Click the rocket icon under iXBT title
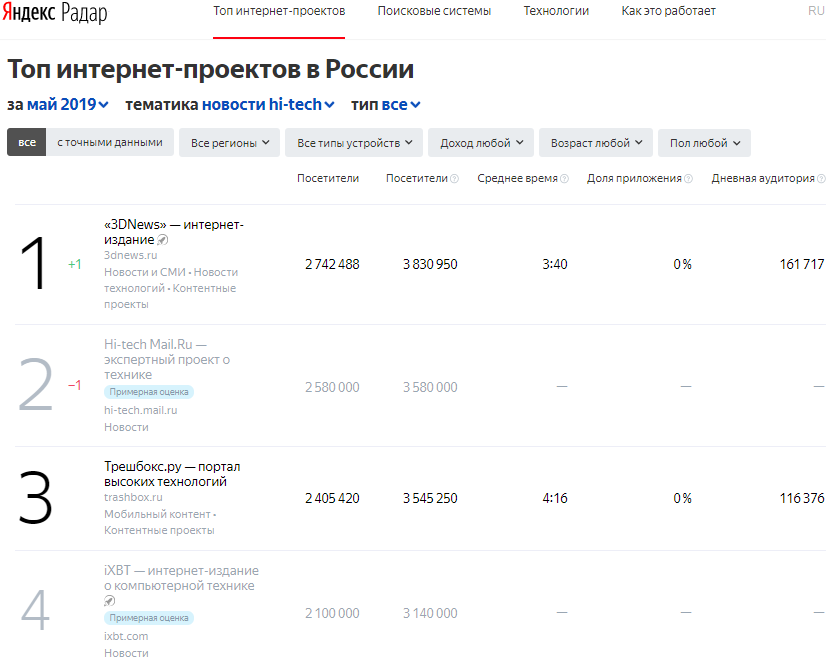The height and width of the screenshot is (670, 826). click(x=110, y=600)
